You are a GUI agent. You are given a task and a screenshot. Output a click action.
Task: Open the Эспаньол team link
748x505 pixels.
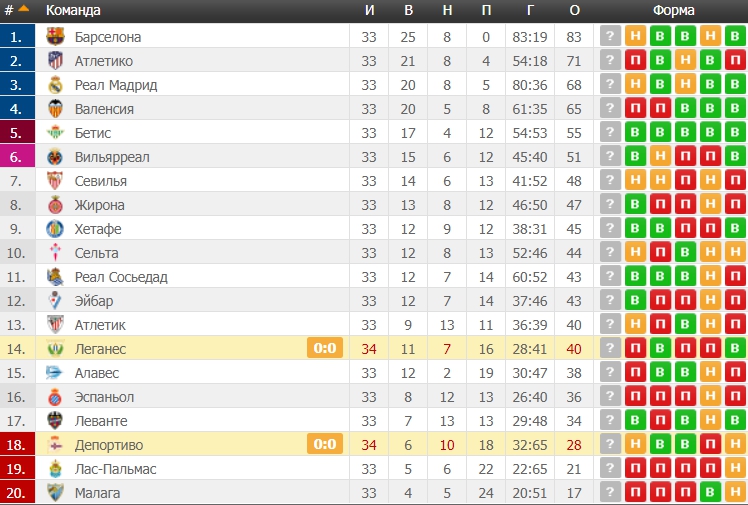pyautogui.click(x=104, y=397)
